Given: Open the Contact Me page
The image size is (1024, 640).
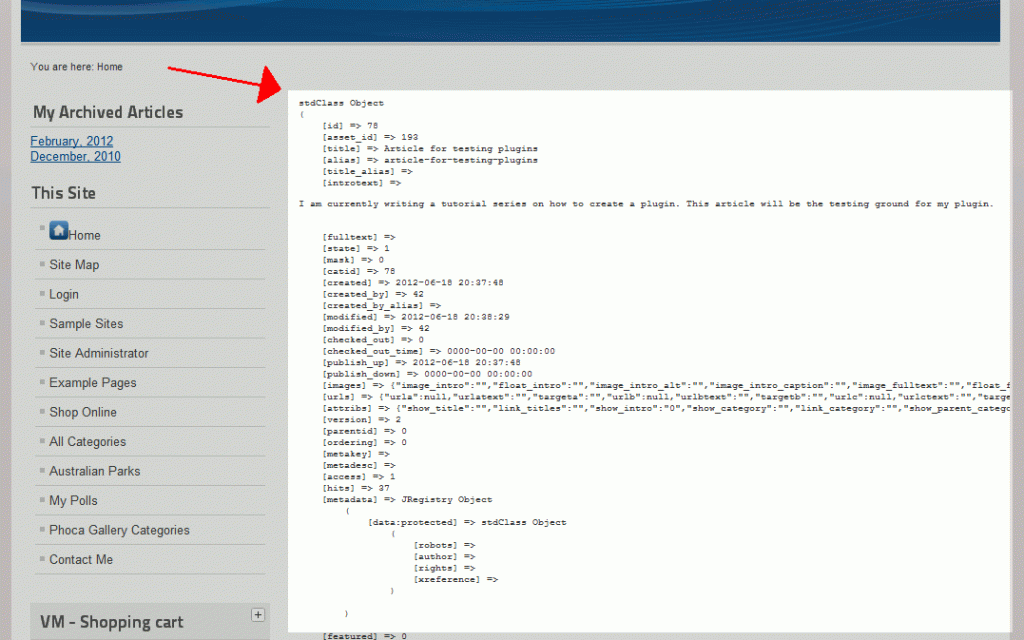Looking at the screenshot, I should click(x=81, y=560).
